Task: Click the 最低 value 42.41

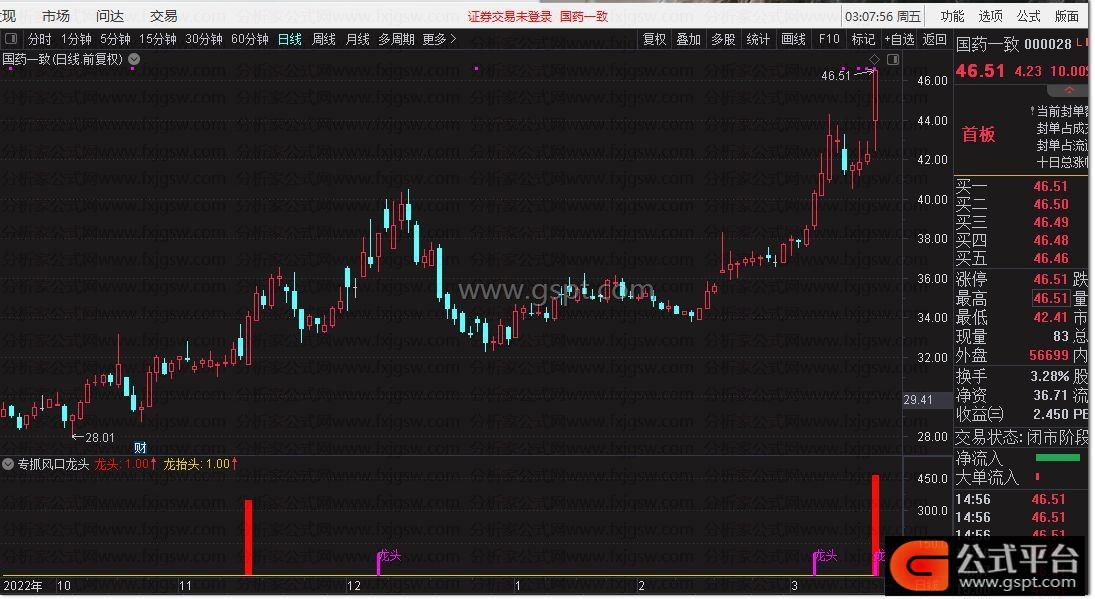Action: [x=1051, y=318]
